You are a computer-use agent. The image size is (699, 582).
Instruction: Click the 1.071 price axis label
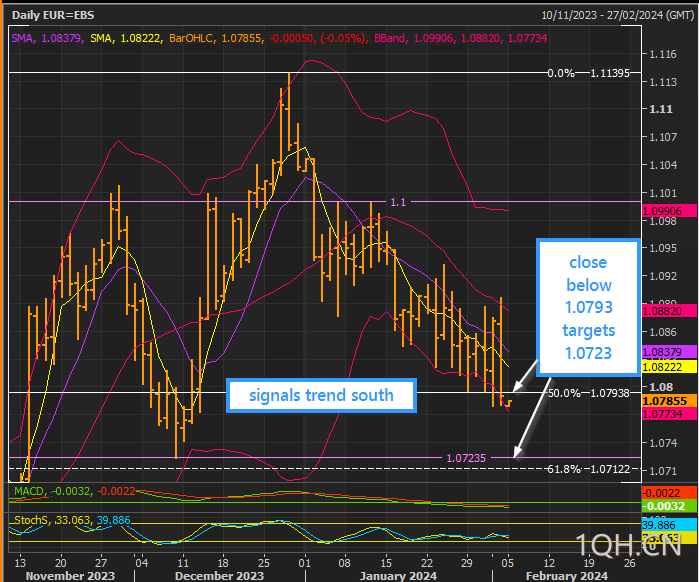[662, 471]
